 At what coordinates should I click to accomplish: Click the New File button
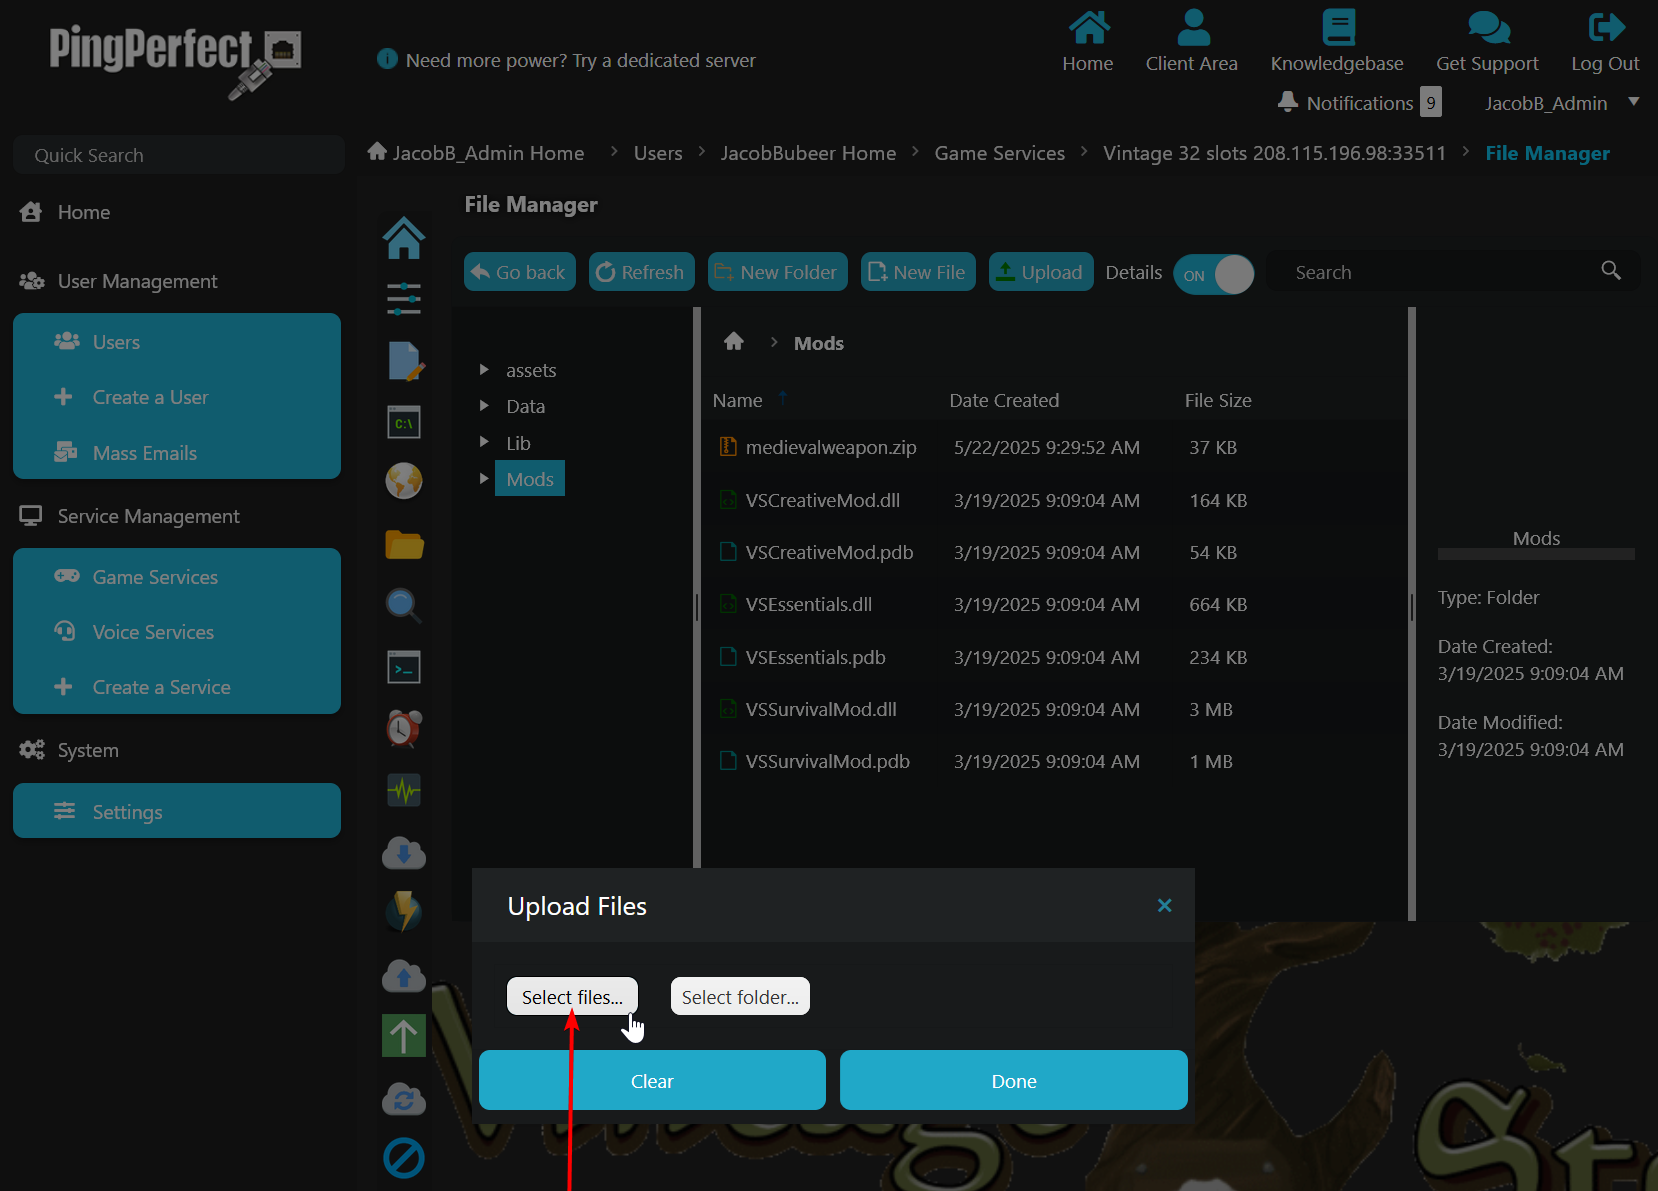pyautogui.click(x=918, y=272)
